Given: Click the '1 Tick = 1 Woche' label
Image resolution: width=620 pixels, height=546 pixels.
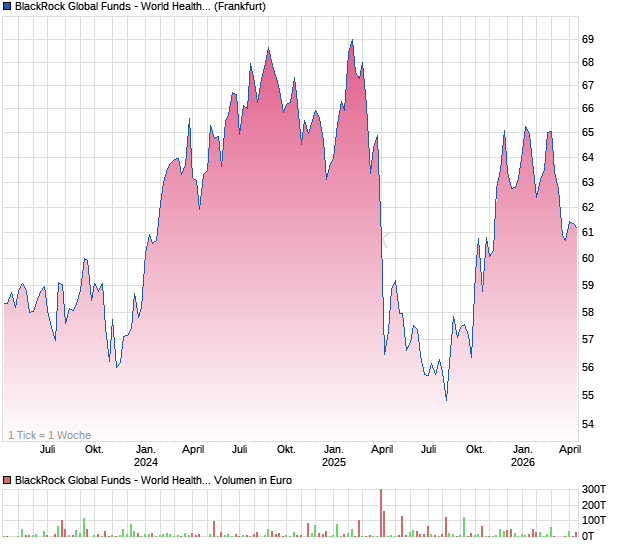Looking at the screenshot, I should (49, 435).
